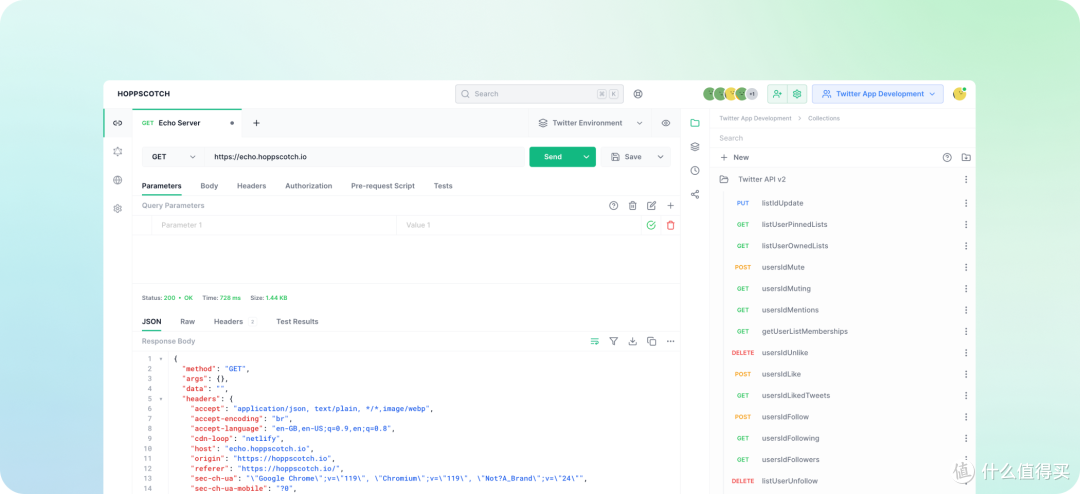The width and height of the screenshot is (1080, 494).
Task: Switch to the Authorization tab
Action: click(309, 186)
